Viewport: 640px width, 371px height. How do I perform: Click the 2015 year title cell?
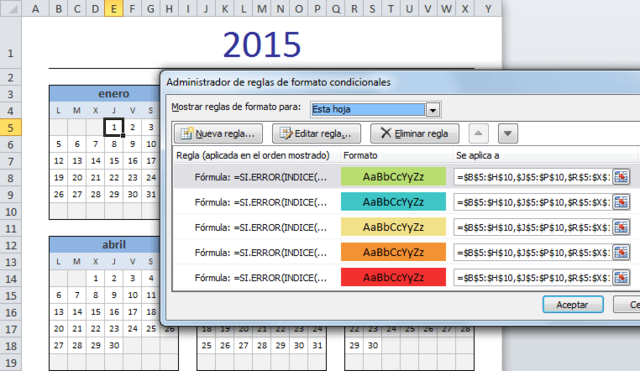pyautogui.click(x=262, y=44)
